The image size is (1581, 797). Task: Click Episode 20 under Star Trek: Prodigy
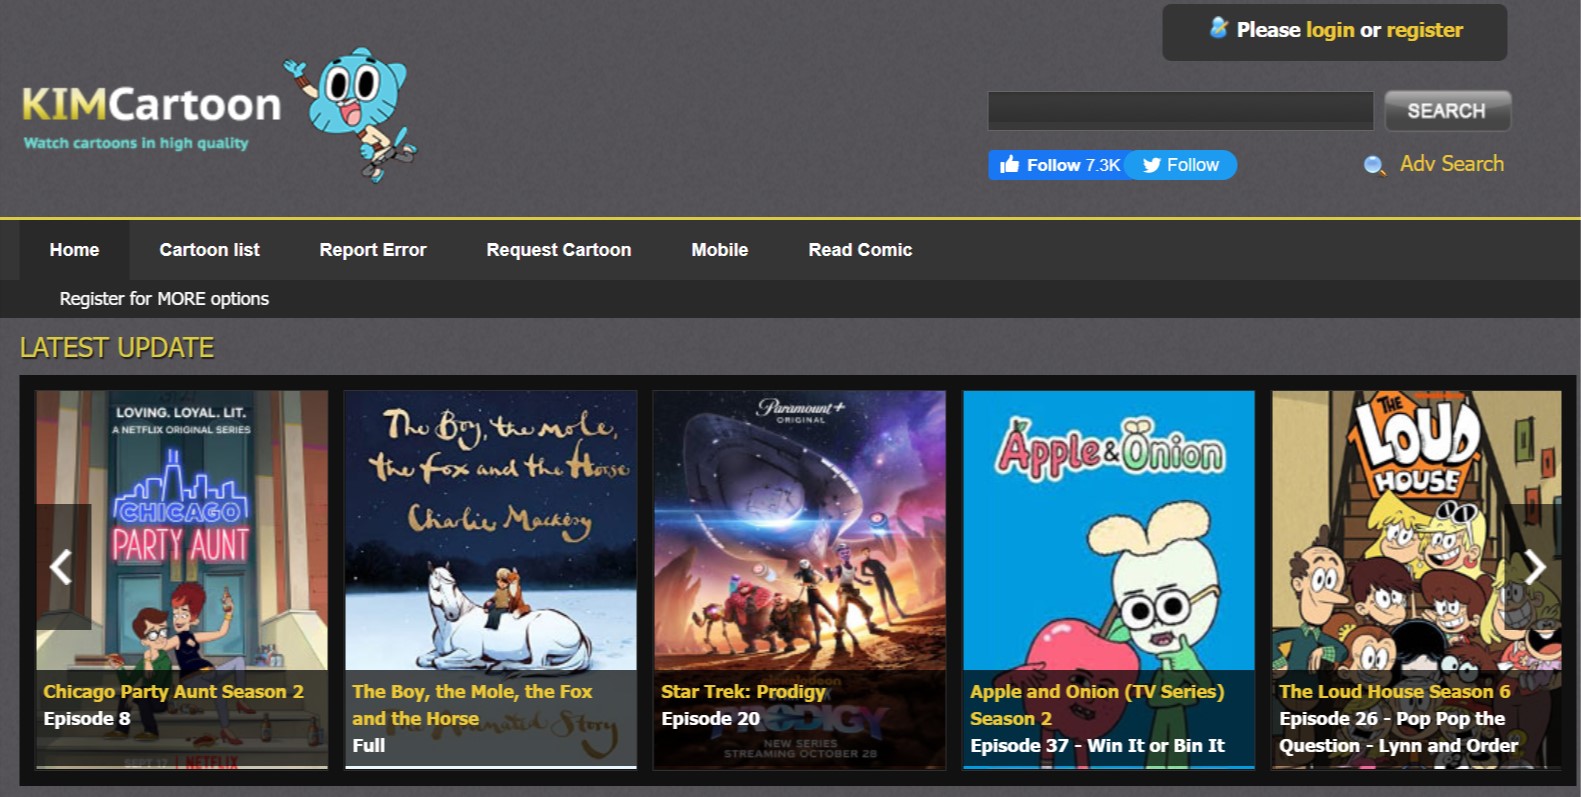point(710,719)
